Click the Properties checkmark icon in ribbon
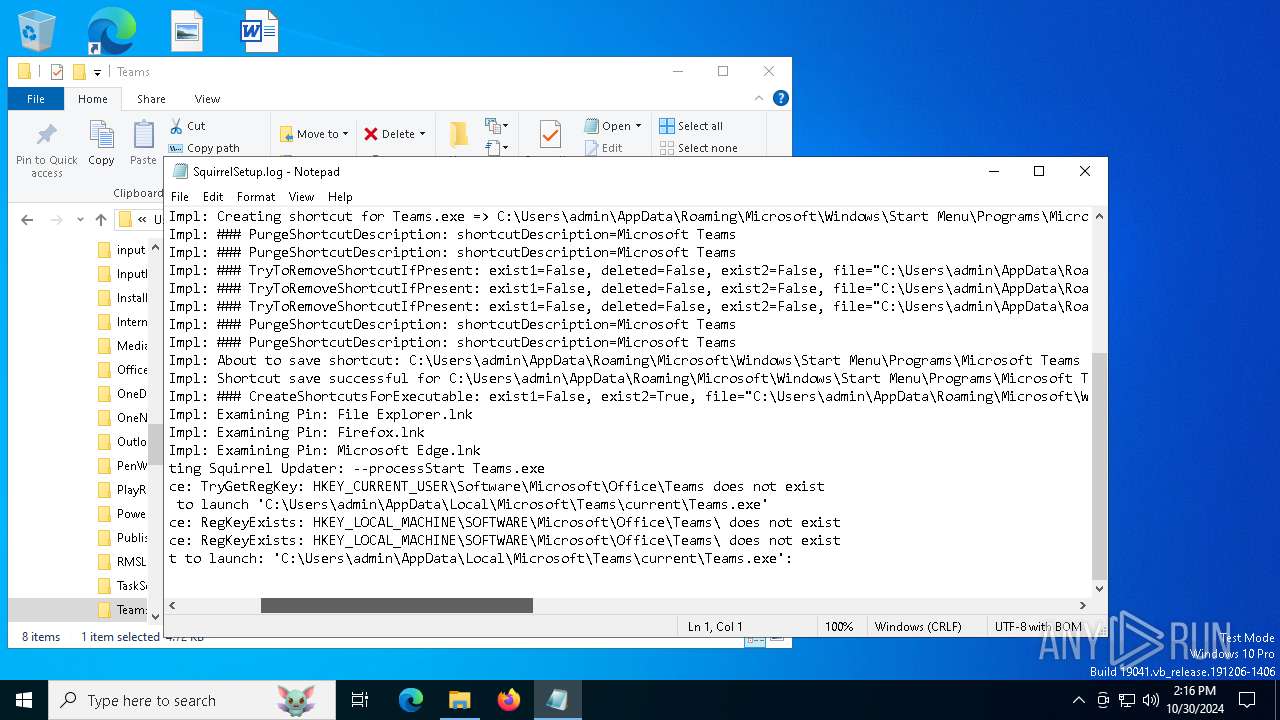Image resolution: width=1280 pixels, height=720 pixels. (x=549, y=135)
